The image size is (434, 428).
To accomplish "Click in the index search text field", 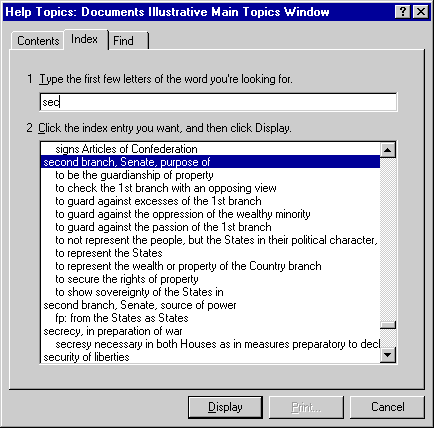I will (x=218, y=102).
